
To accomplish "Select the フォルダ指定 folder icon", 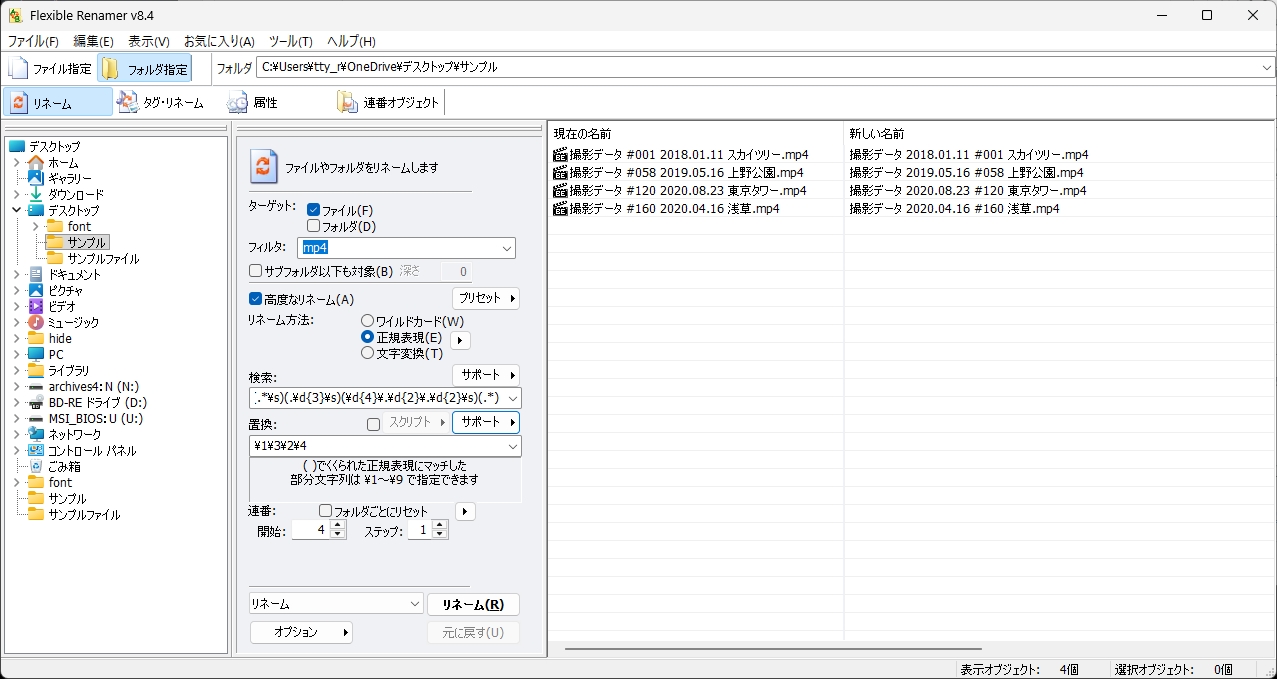I will click(110, 69).
